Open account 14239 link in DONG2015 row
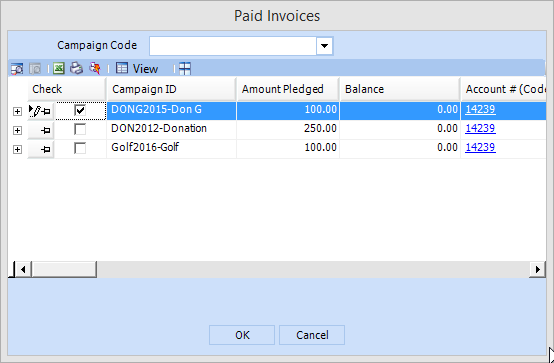This screenshot has height=363, width=554. (481, 110)
